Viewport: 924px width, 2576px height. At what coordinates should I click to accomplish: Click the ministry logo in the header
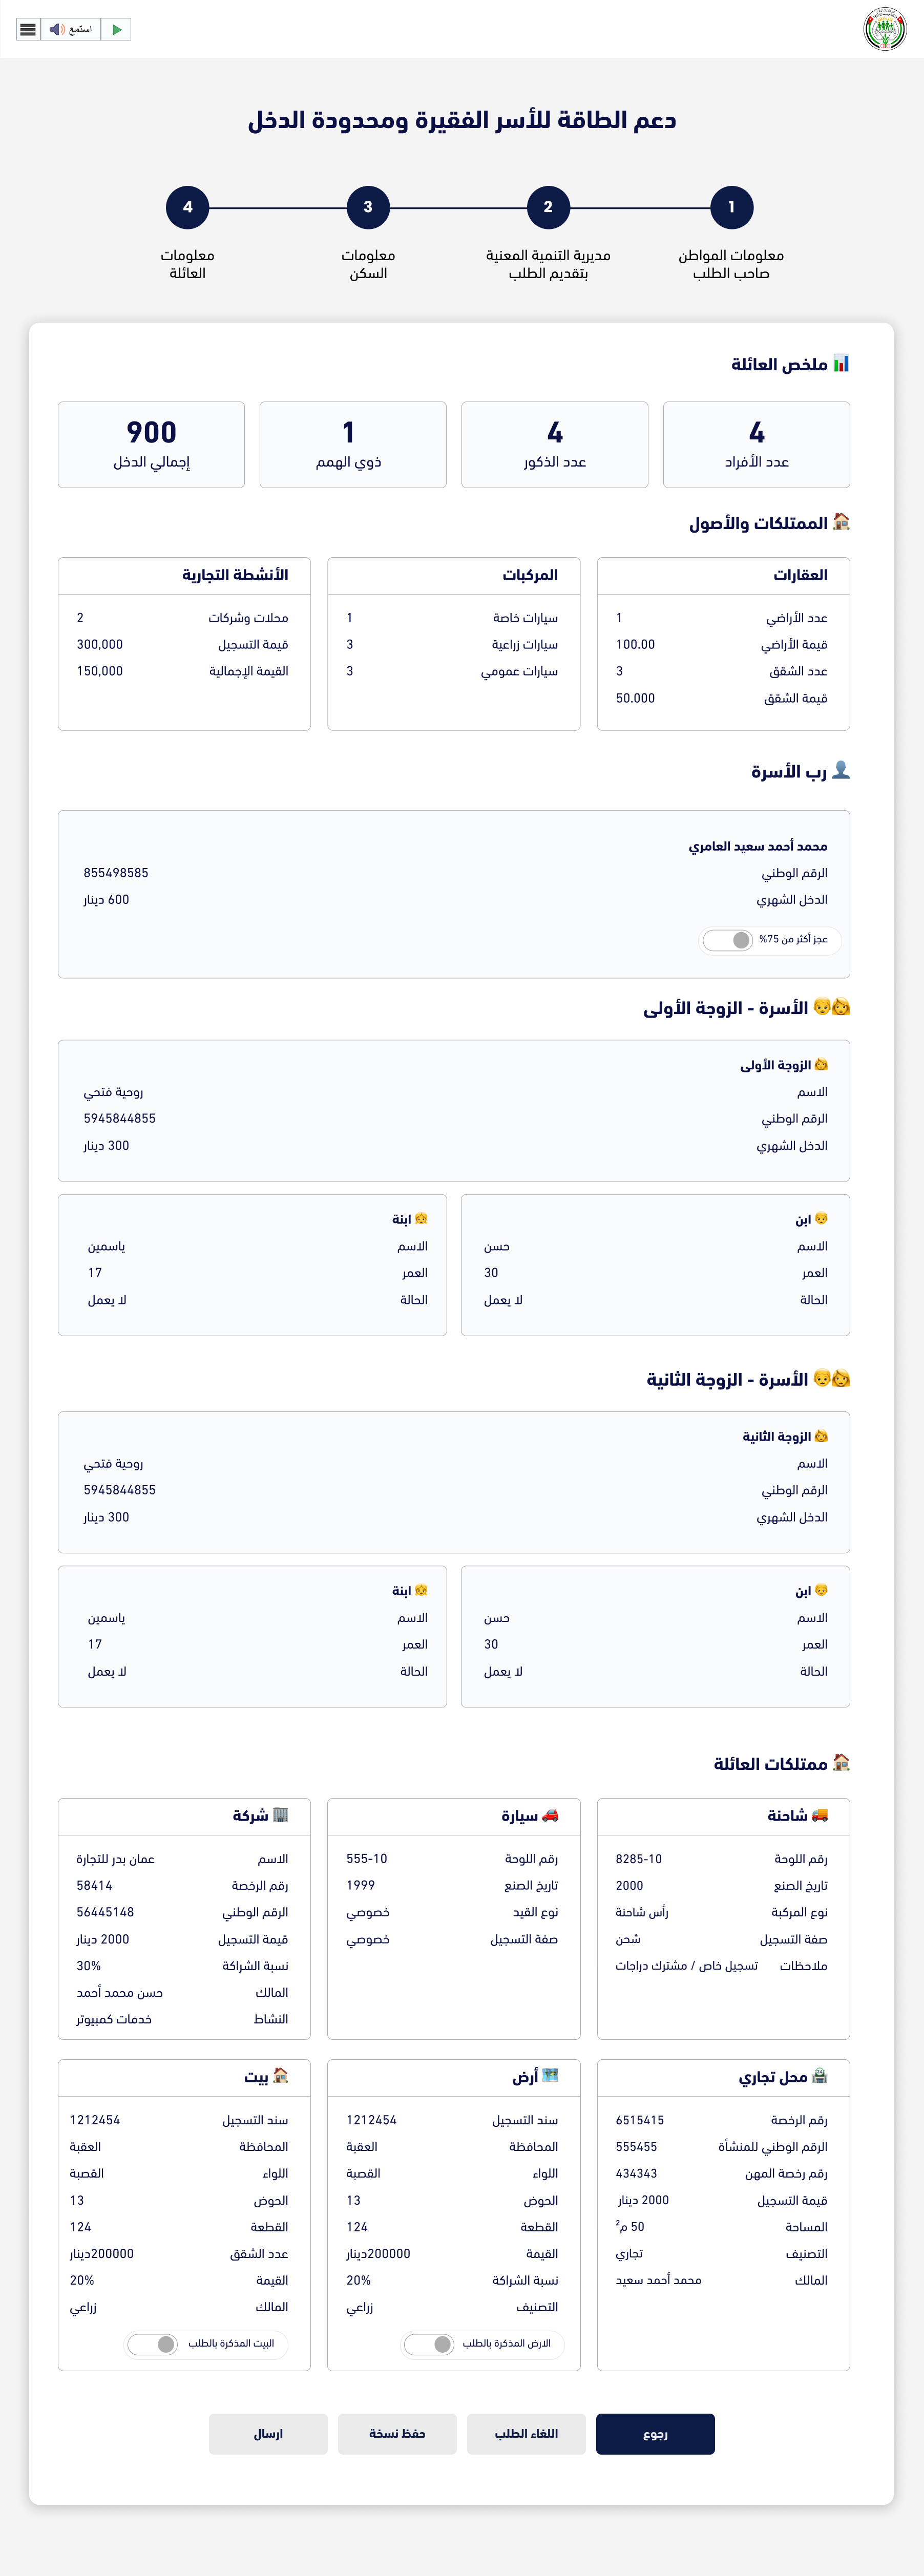[x=884, y=29]
